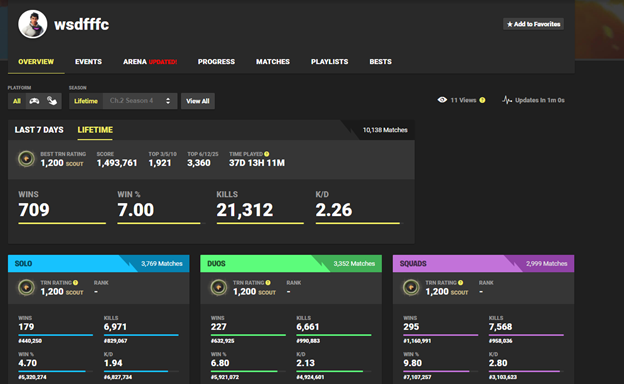The width and height of the screenshot is (624, 384).
Task: Select the Lifetime season toggle
Action: click(86, 101)
